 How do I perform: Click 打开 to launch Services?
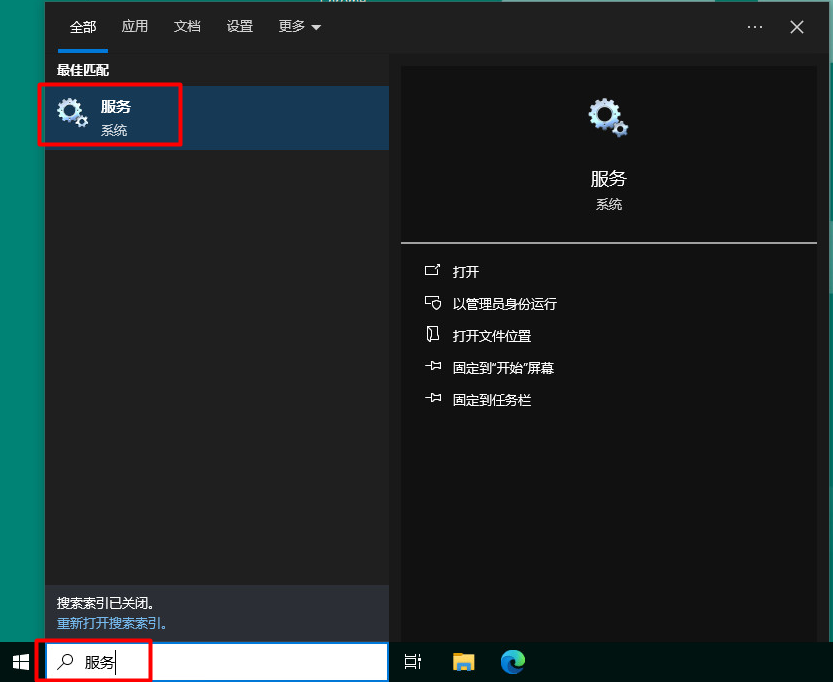click(x=466, y=272)
